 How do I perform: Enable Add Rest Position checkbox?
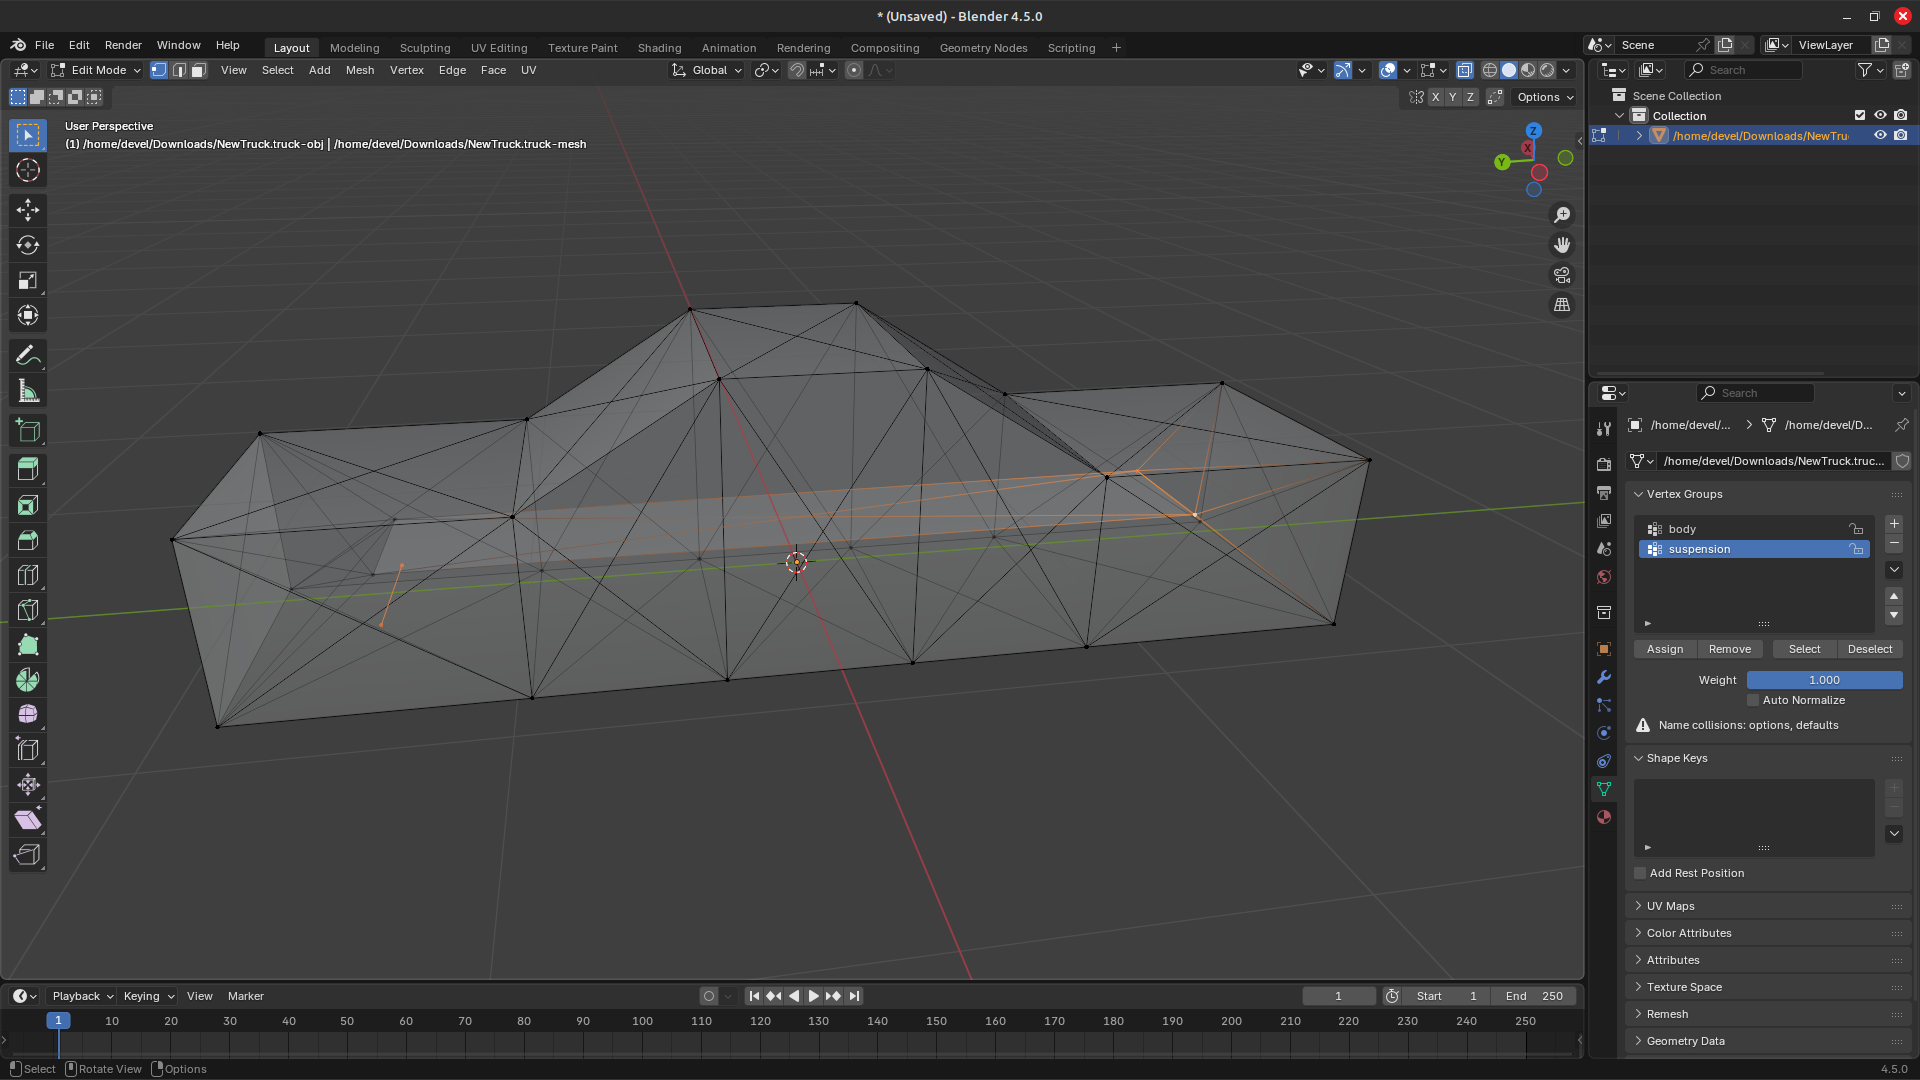[1640, 873]
